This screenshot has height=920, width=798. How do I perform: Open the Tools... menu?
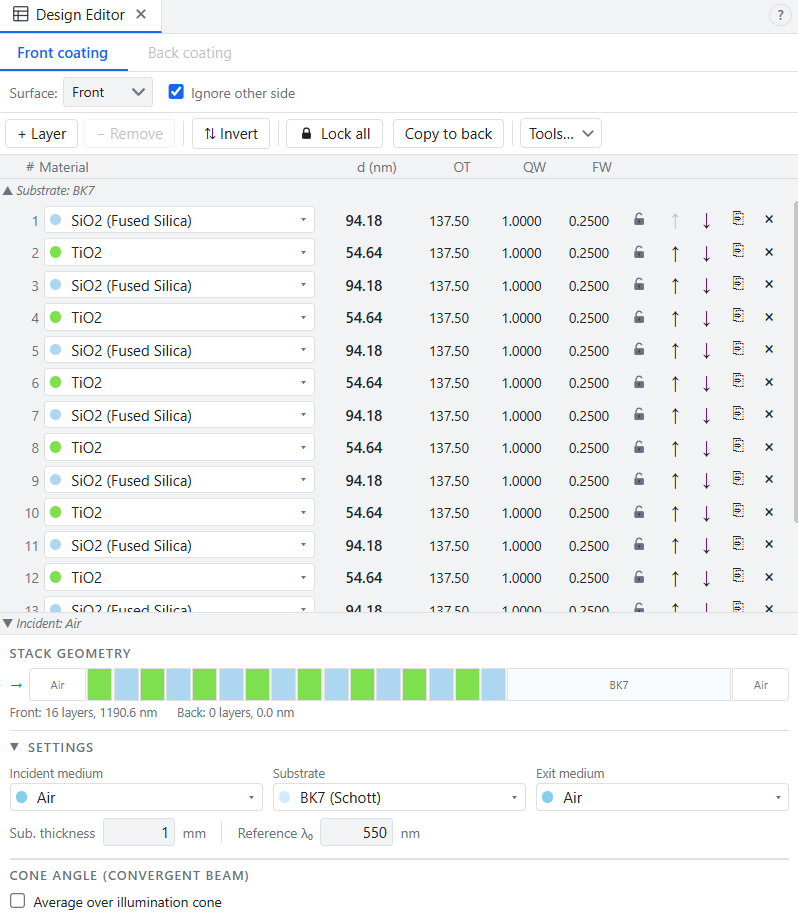561,134
